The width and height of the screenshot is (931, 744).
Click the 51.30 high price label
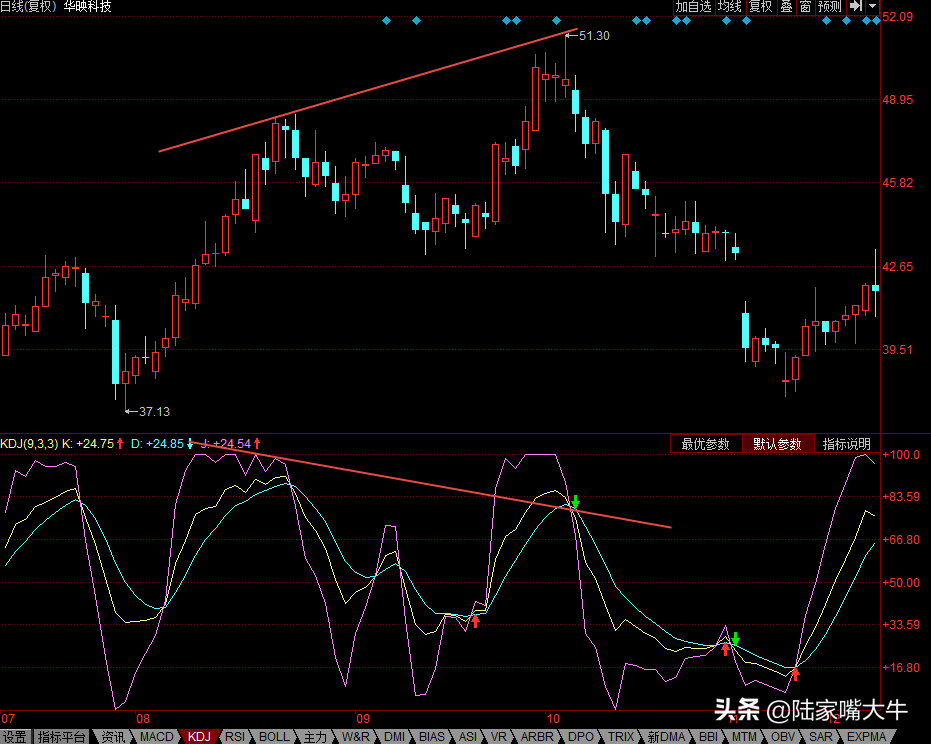(594, 36)
